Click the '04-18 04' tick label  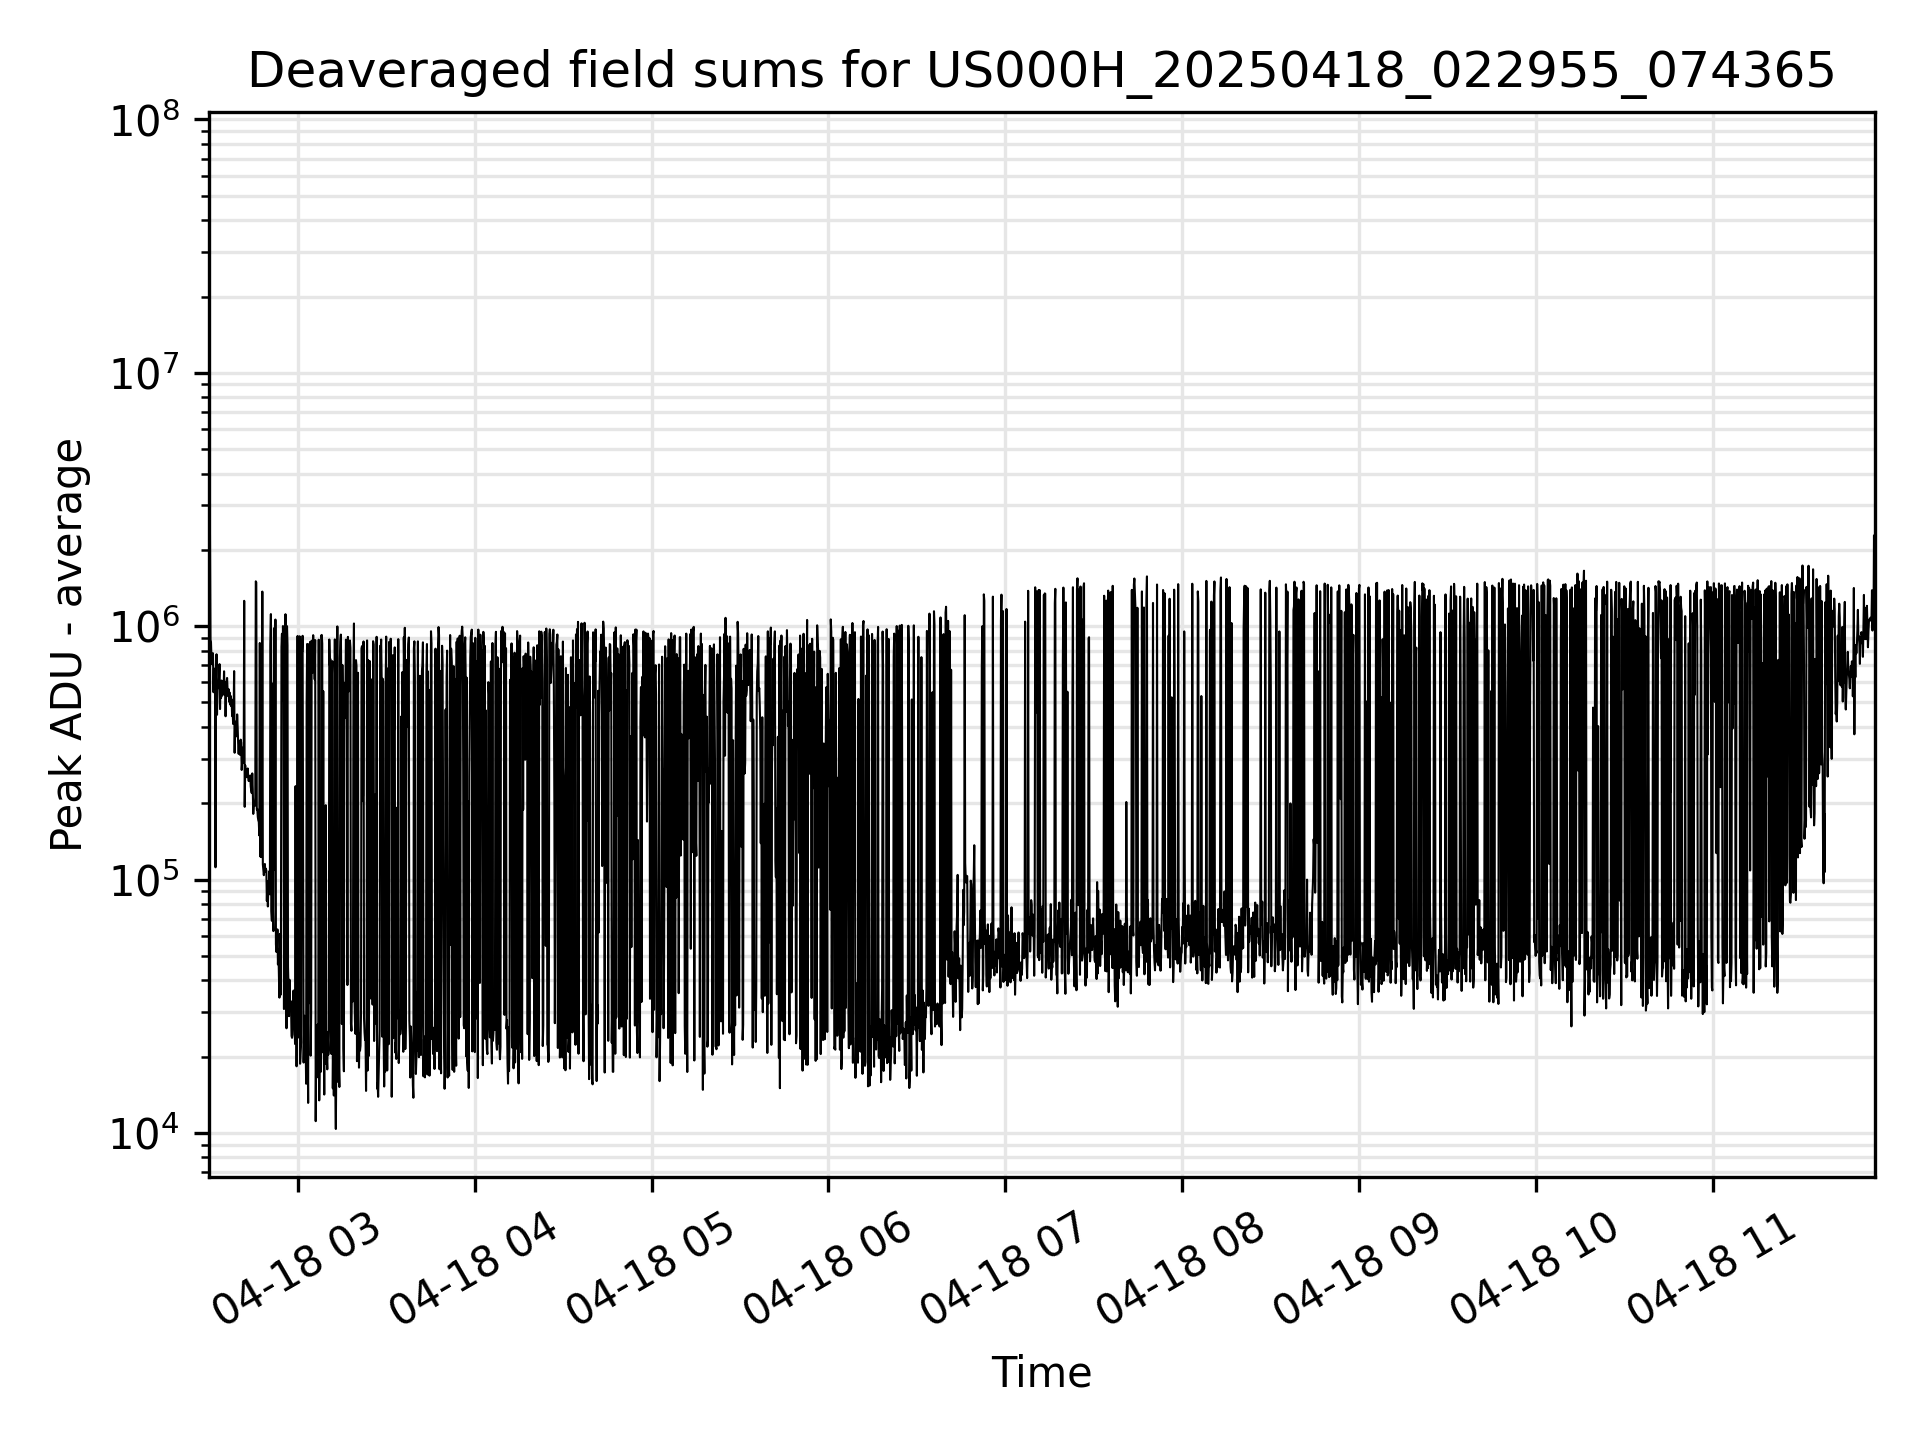point(474,1270)
